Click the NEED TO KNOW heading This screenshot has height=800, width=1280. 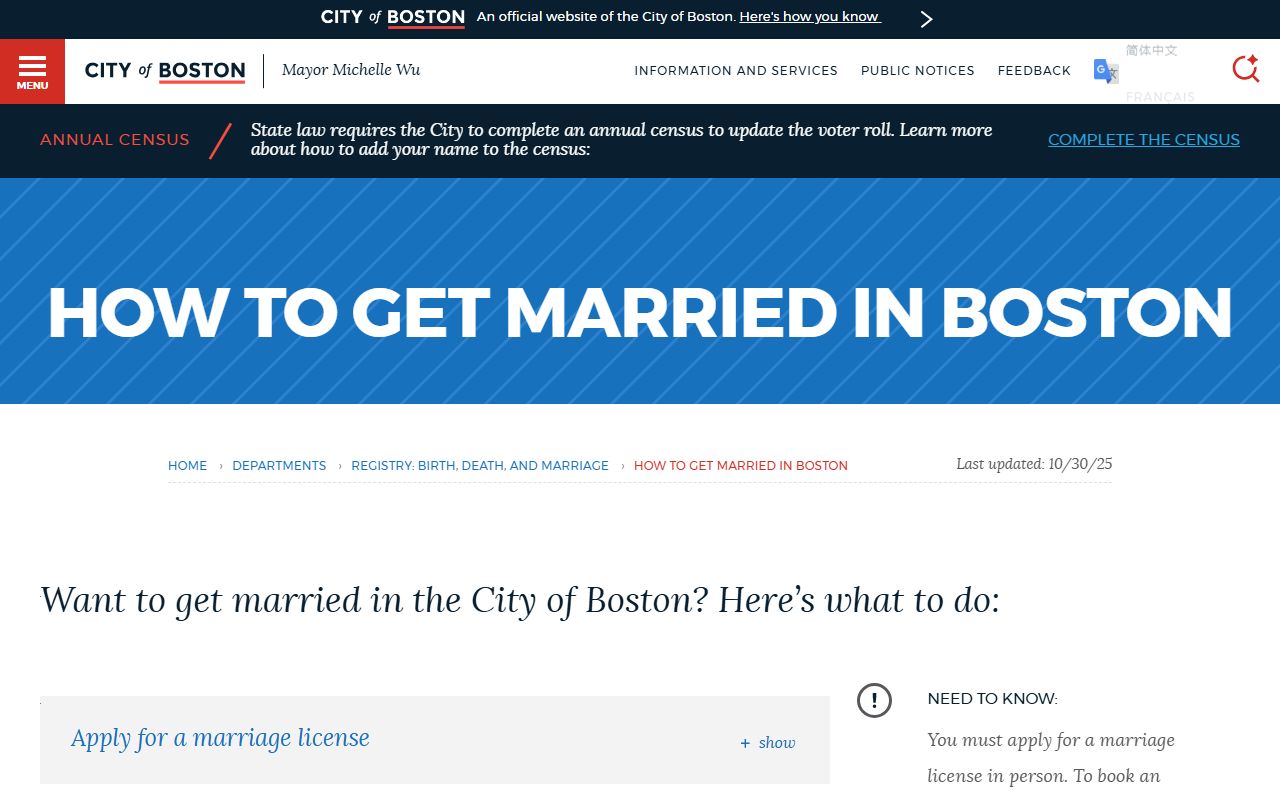992,699
